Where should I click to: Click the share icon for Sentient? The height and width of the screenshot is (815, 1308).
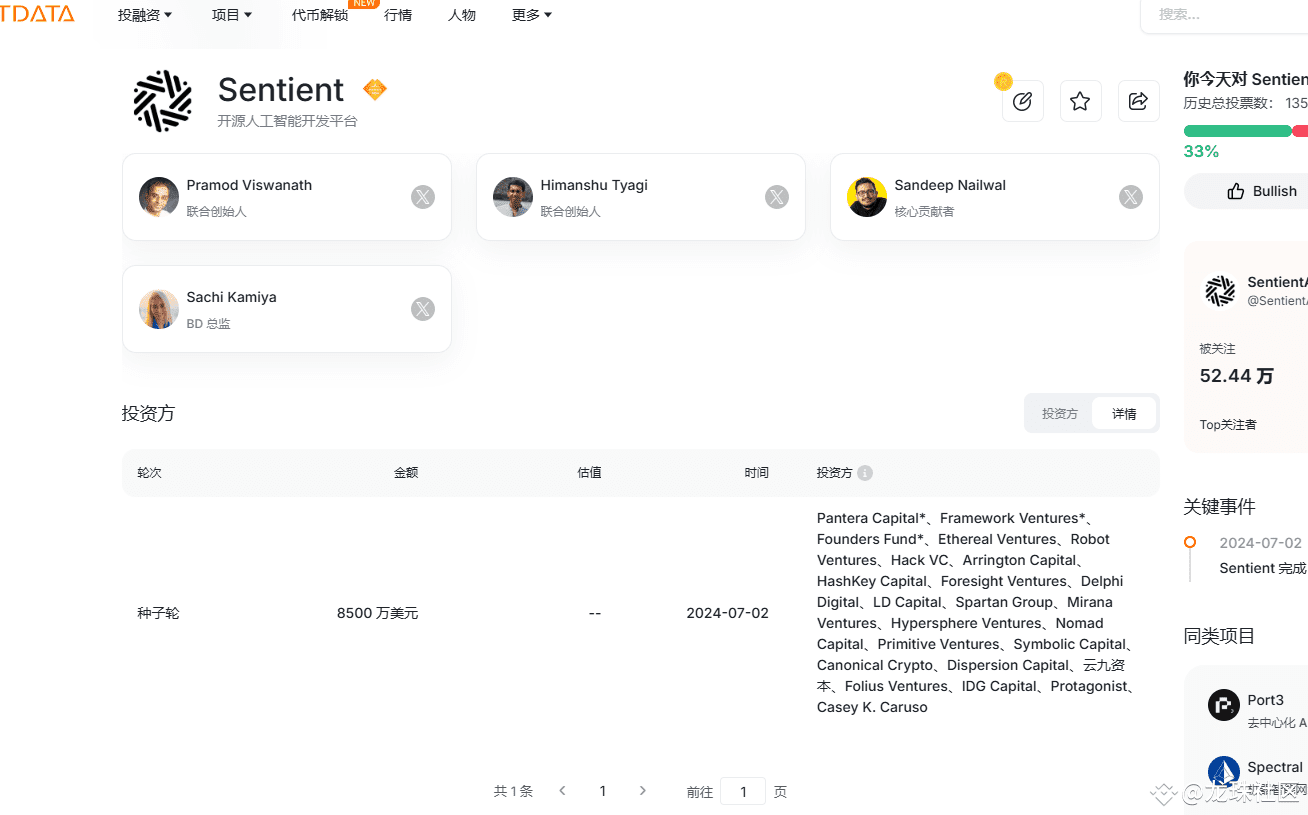click(x=1138, y=101)
